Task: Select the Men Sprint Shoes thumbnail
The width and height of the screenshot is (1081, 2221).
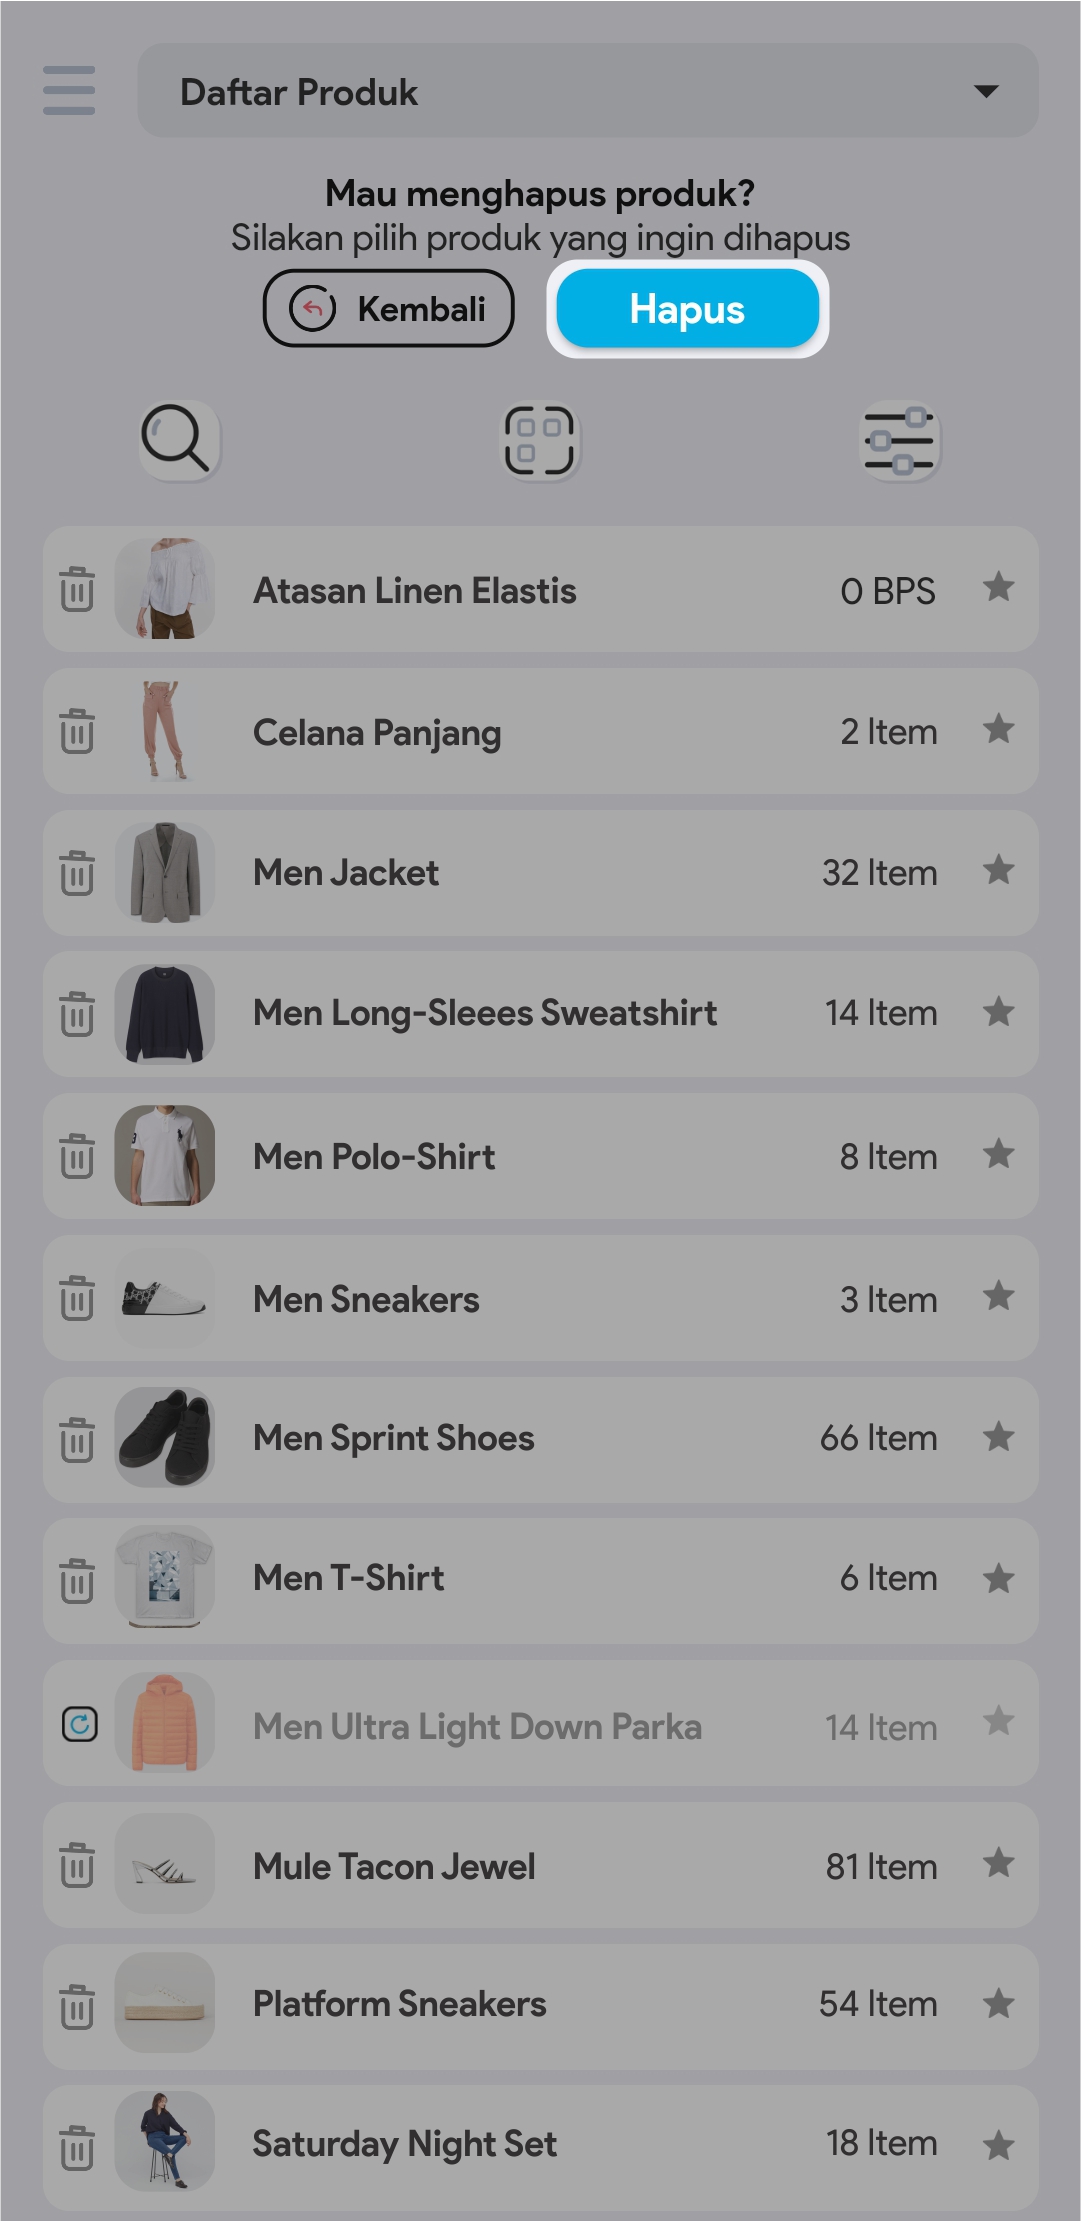Action: coord(165,1438)
